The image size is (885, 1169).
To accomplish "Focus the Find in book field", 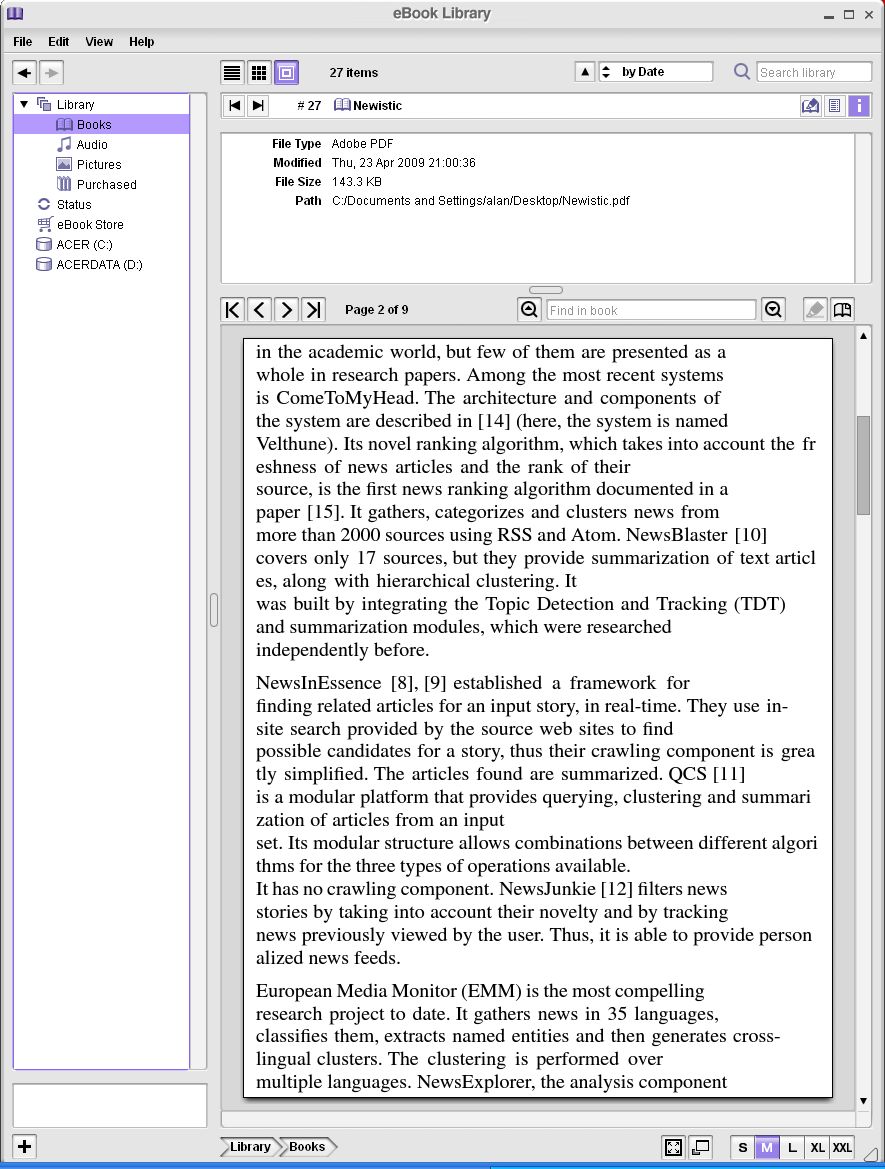I will pyautogui.click(x=651, y=310).
